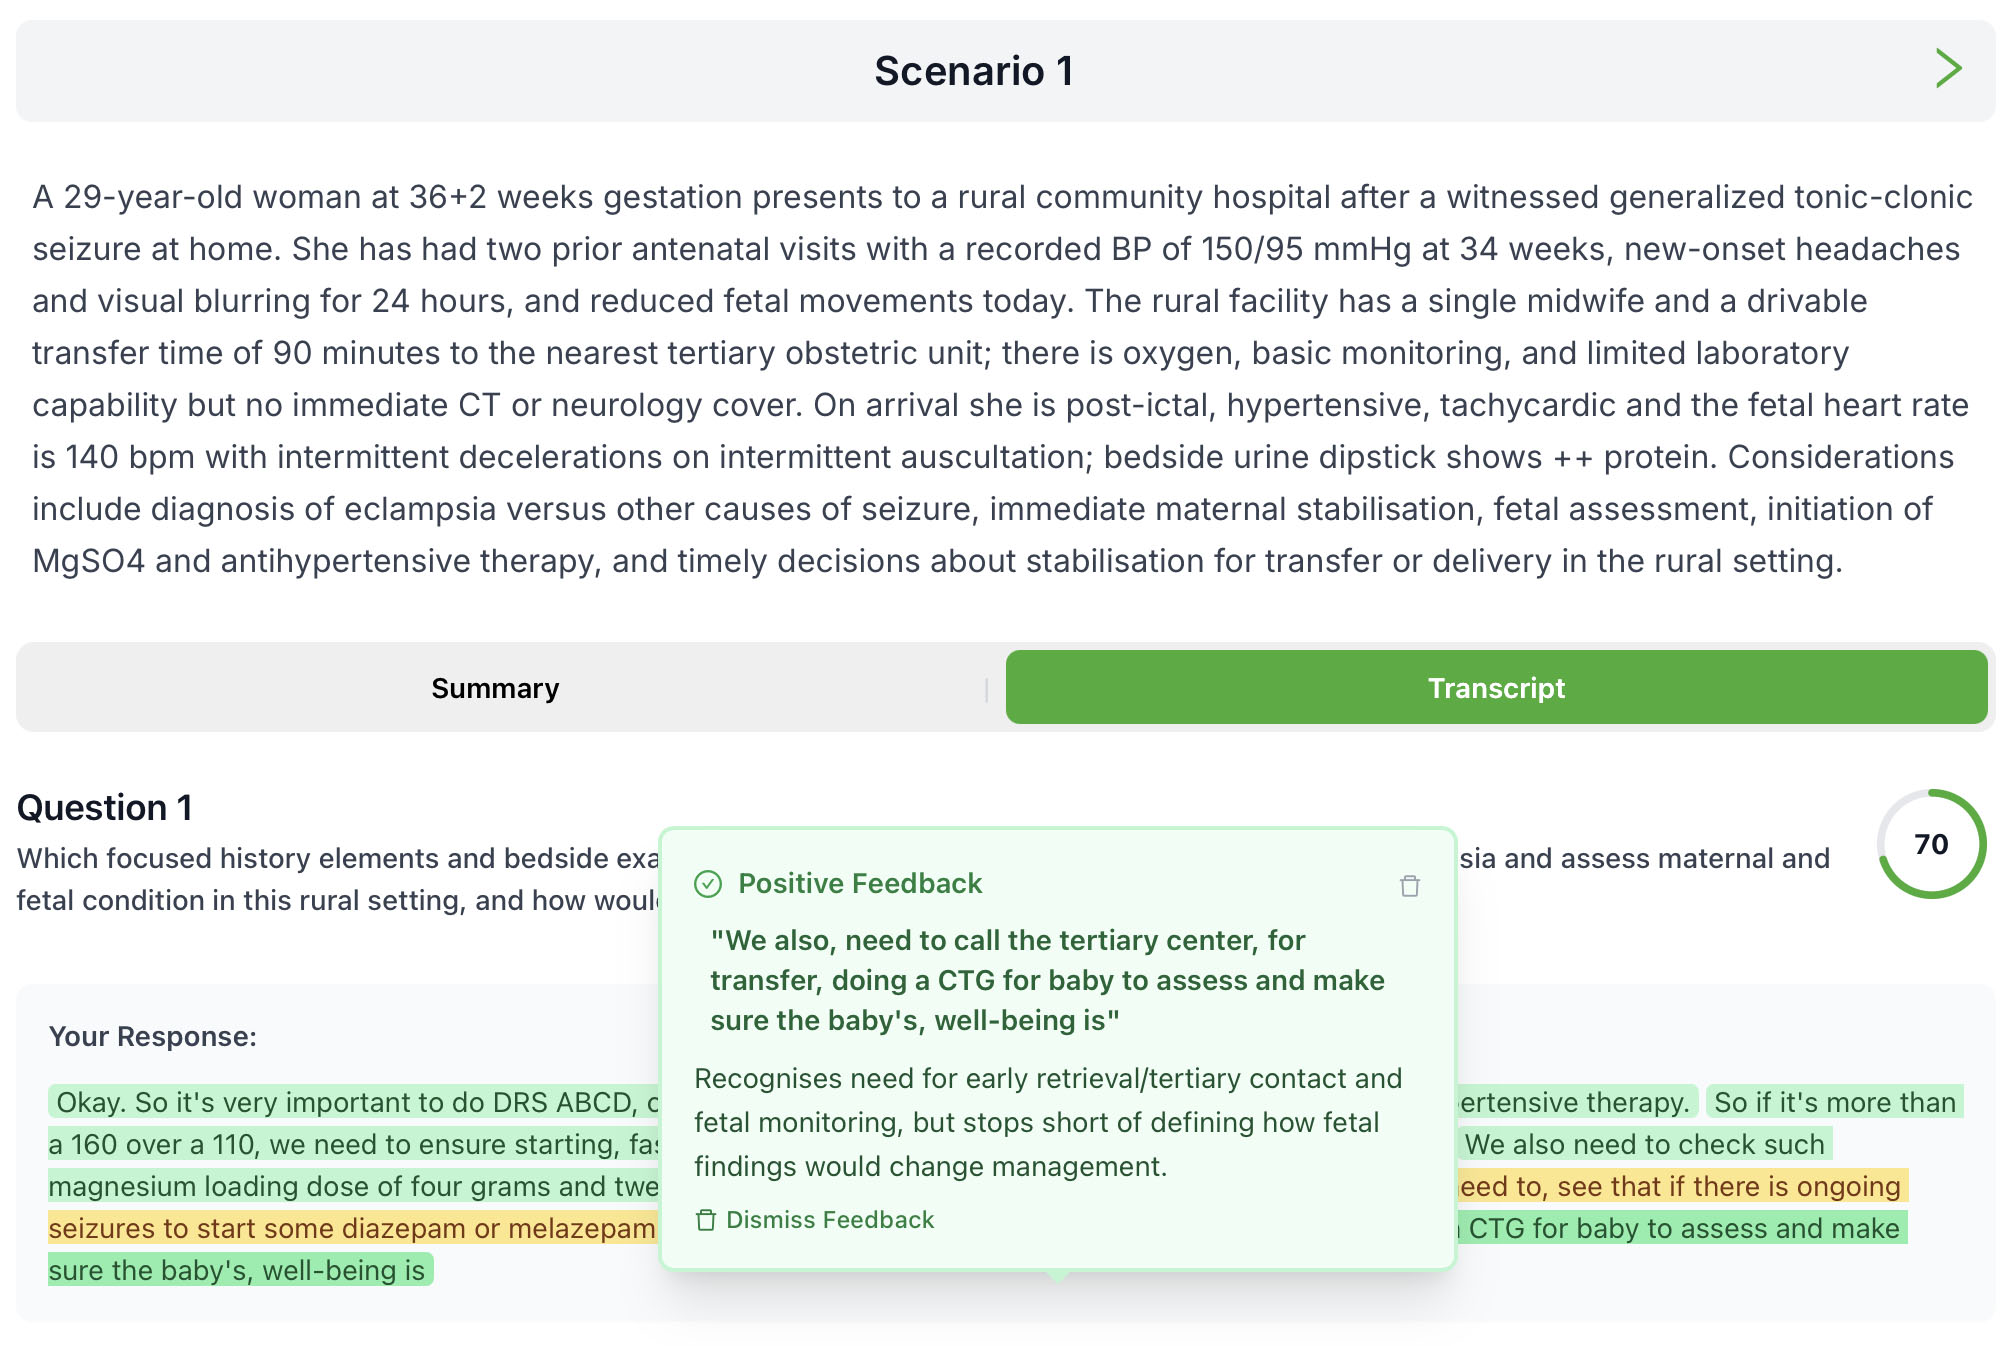Click the quoted transcript excerpt in popup
The image size is (2013, 1346).
tap(1046, 980)
